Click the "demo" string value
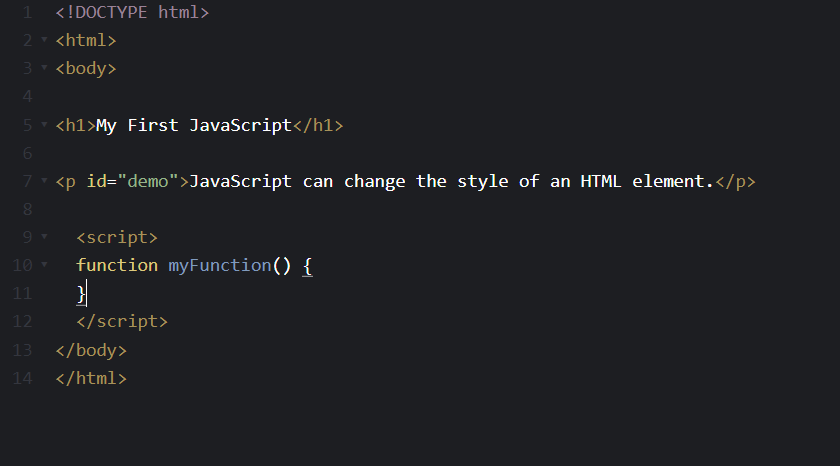 149,181
